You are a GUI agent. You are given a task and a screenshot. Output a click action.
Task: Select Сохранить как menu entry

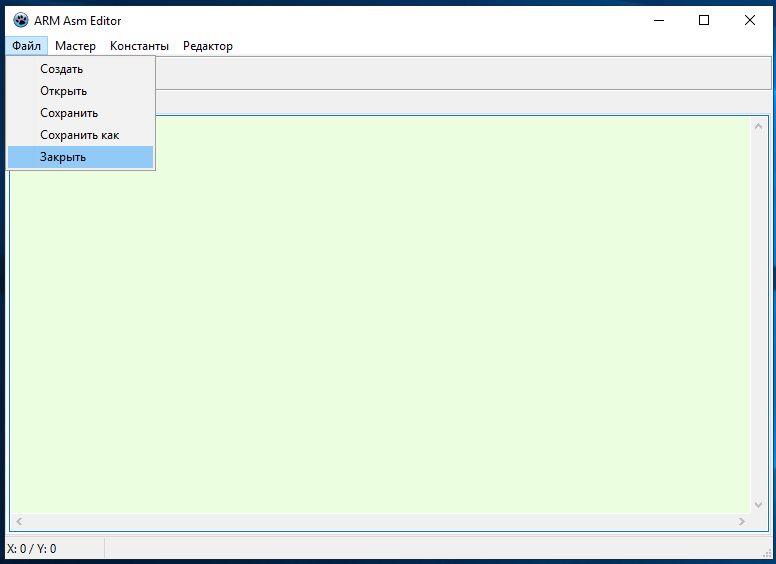[x=80, y=135]
